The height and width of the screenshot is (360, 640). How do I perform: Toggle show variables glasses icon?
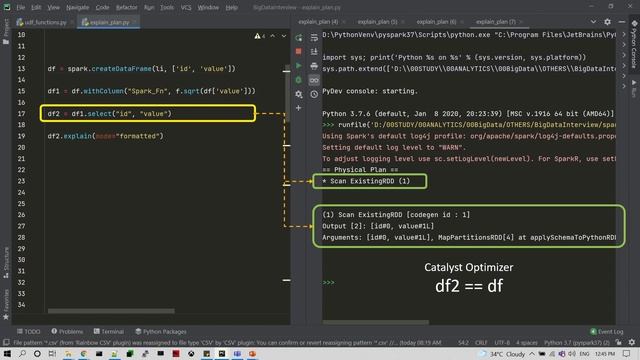[314, 80]
